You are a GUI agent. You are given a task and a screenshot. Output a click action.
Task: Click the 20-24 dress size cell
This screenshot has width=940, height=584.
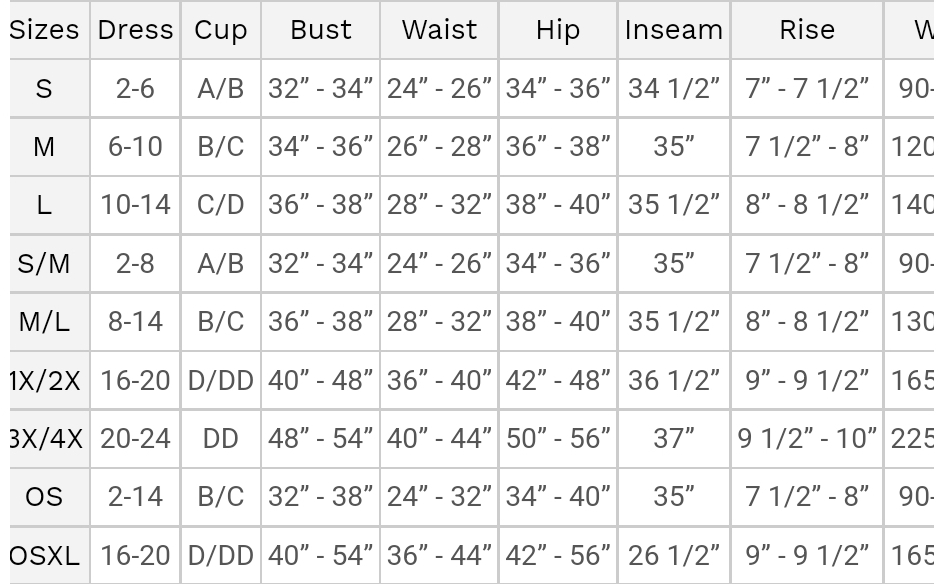(135, 439)
